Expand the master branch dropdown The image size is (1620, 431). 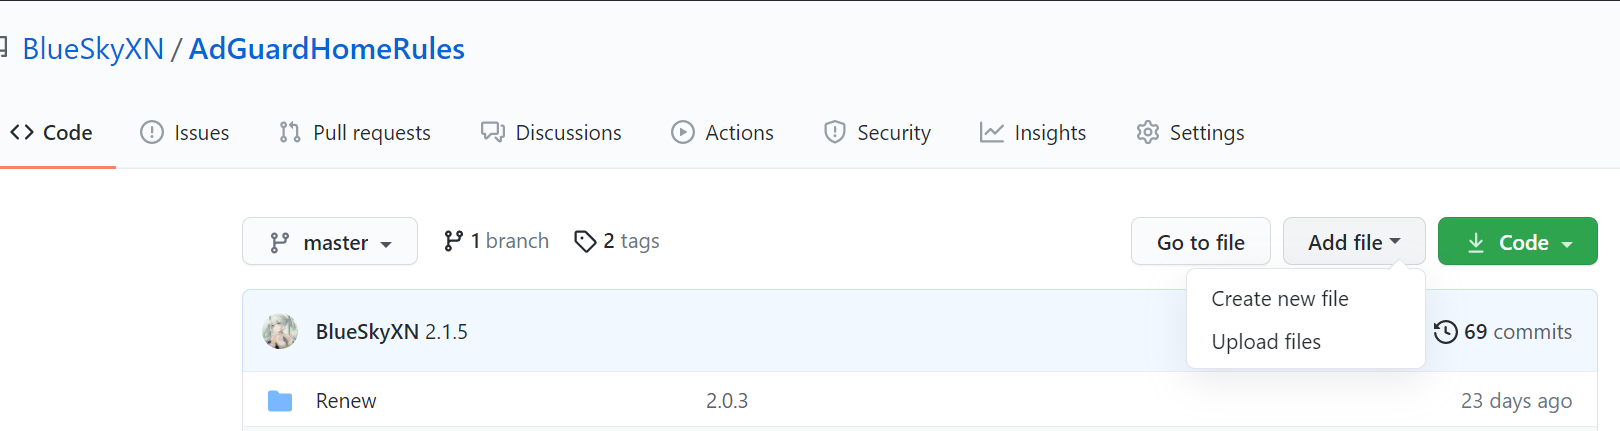330,241
